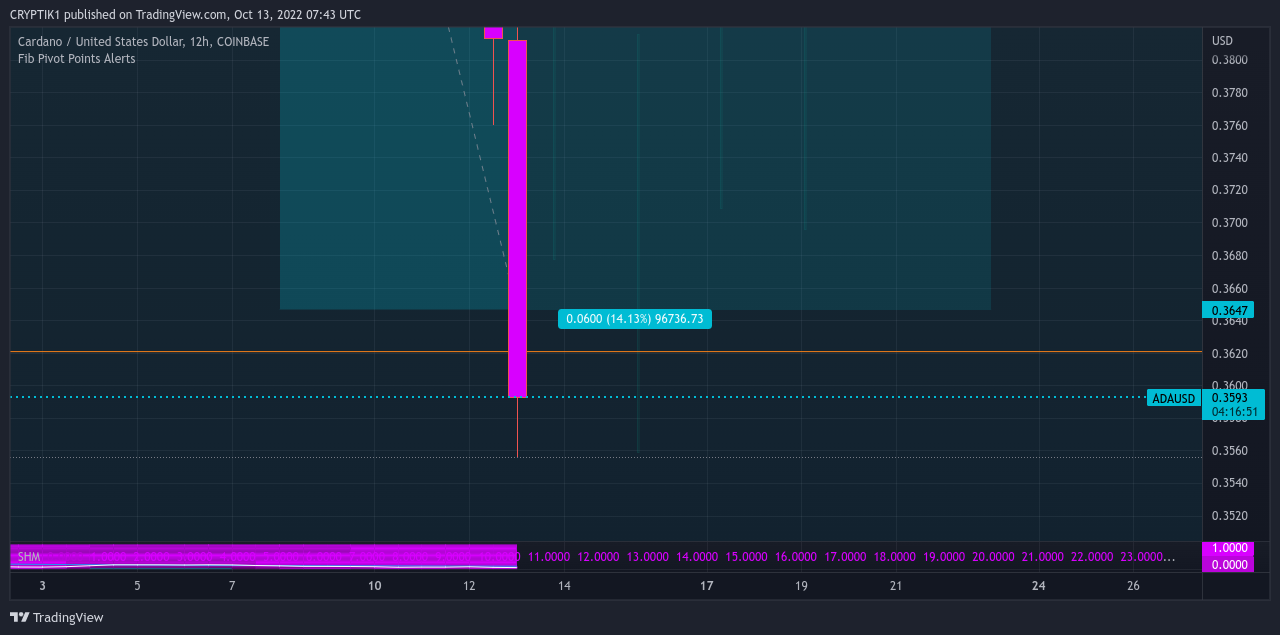This screenshot has width=1280, height=635.
Task: Click date 14 on the time axis
Action: click(x=564, y=586)
